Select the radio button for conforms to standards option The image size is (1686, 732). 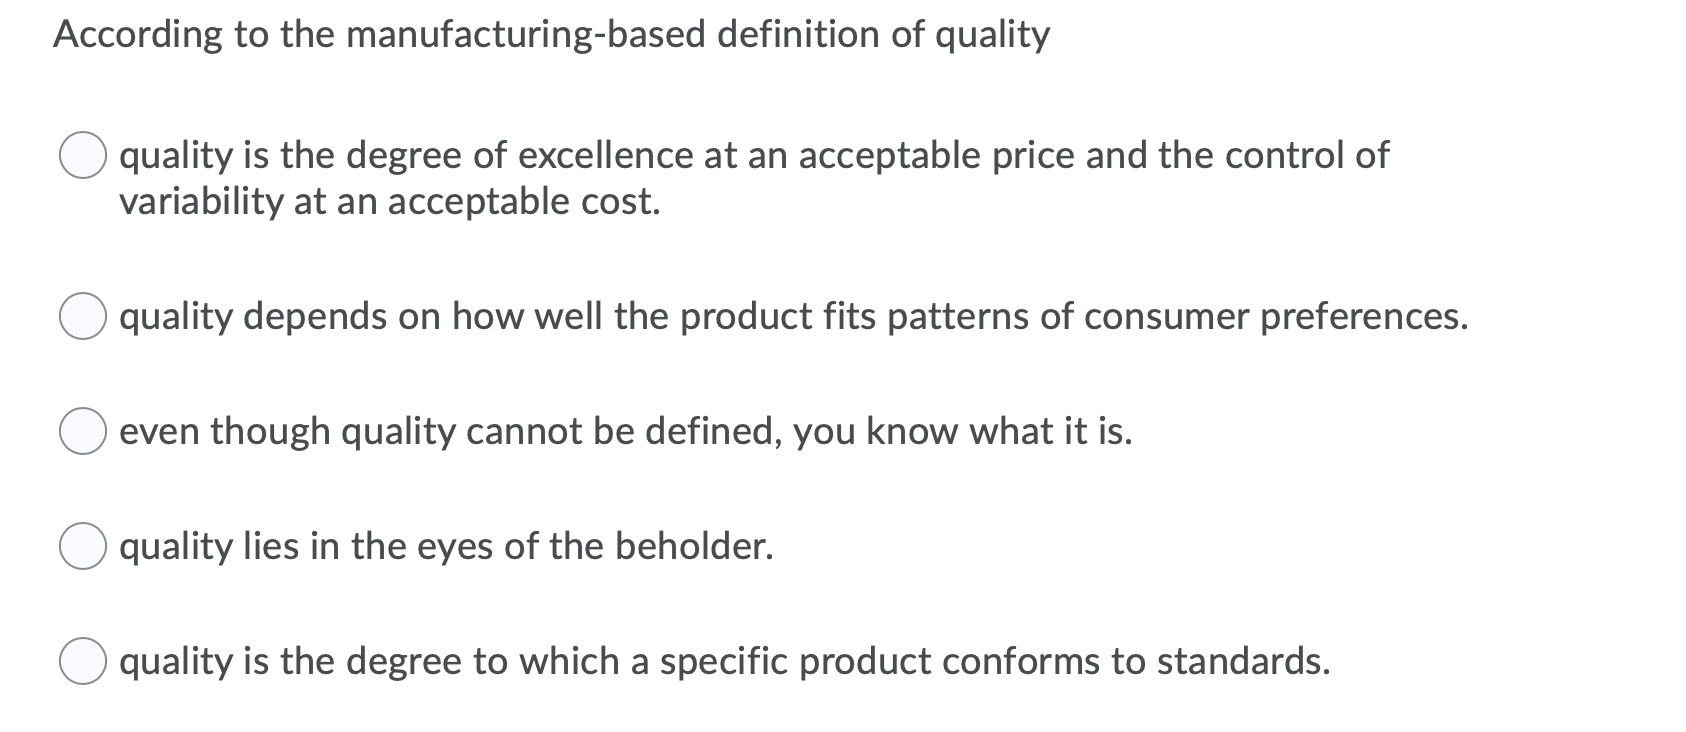[83, 661]
